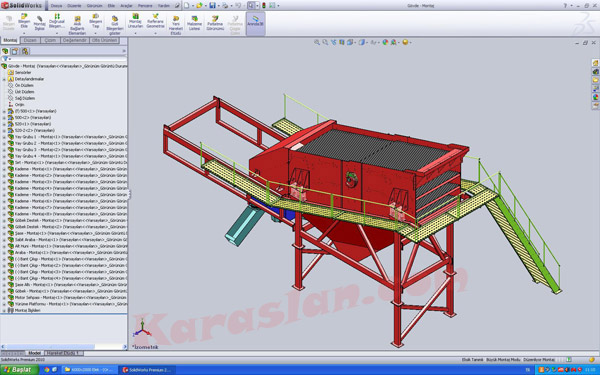Expand the Yay Grubu 1 tree node

click(4, 137)
